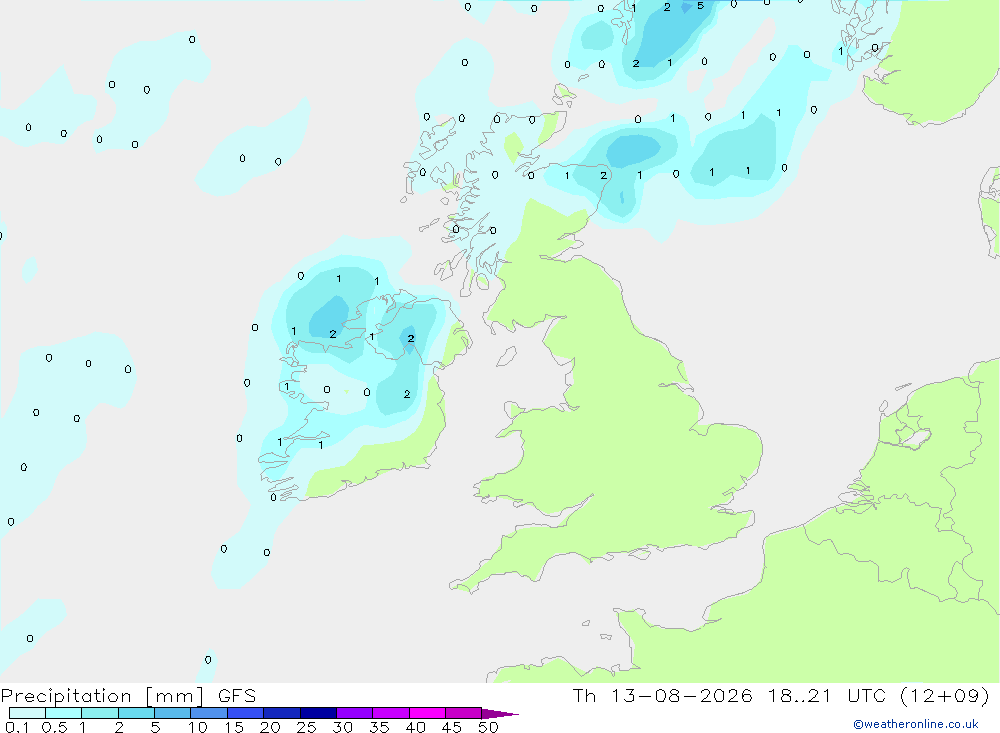
Task: Click the legend value label '0.5'
Action: [x=55, y=727]
